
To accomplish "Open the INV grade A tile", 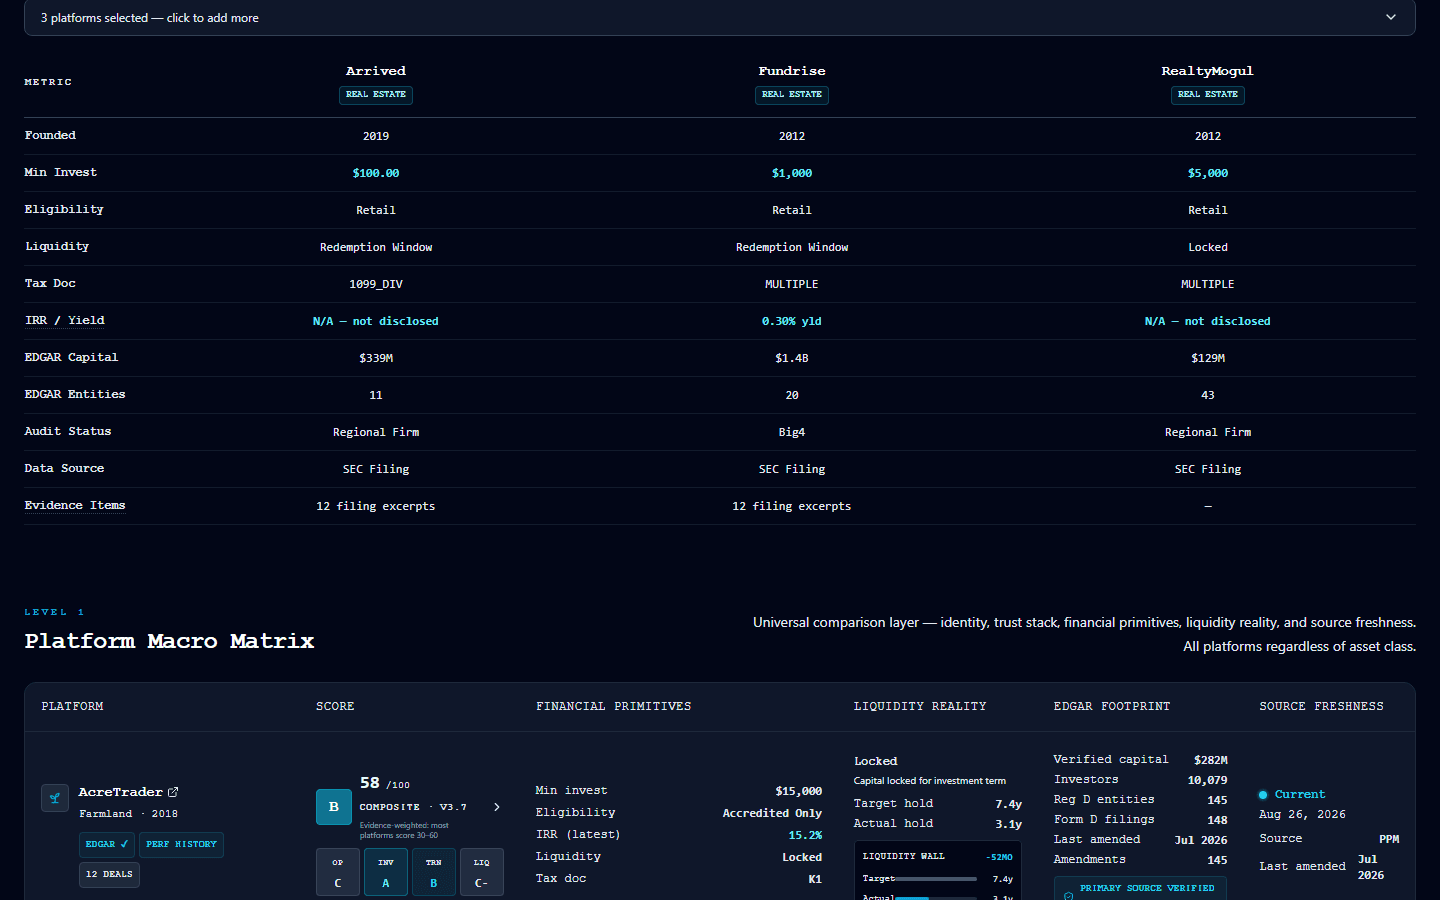I will (x=386, y=872).
